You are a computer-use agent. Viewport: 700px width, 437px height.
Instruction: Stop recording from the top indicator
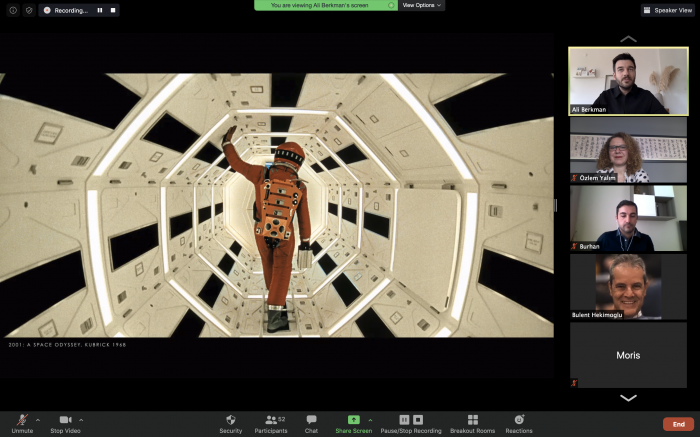(x=113, y=10)
